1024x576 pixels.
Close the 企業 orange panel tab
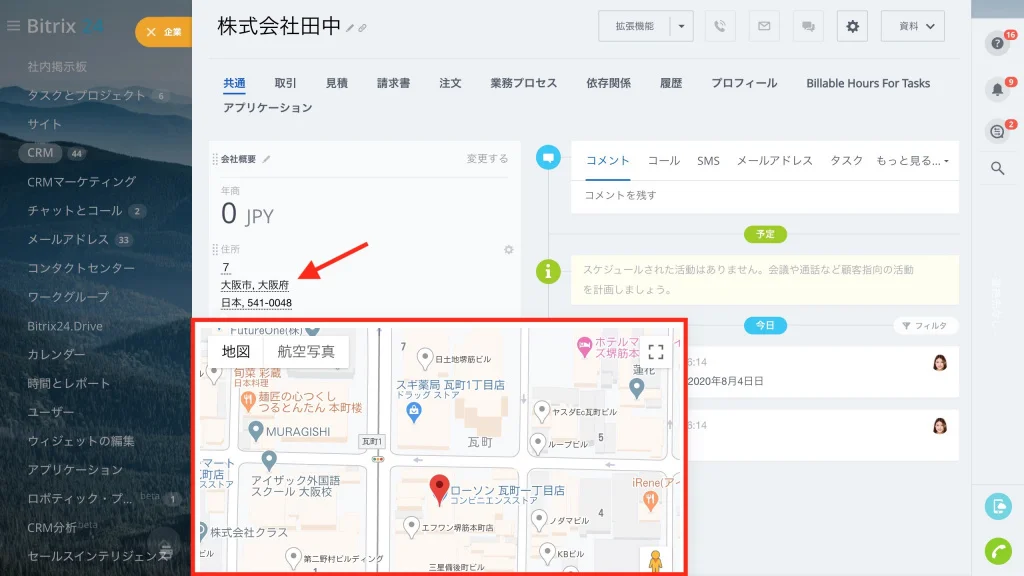click(x=151, y=32)
